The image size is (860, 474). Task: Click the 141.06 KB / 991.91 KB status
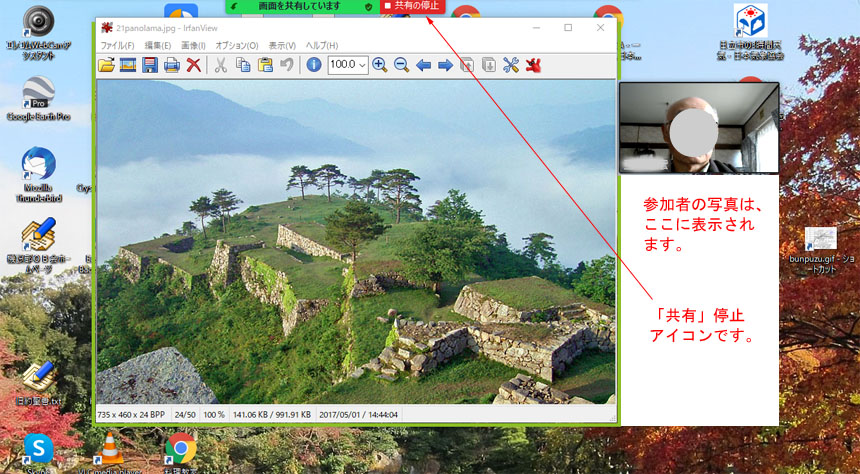tap(272, 415)
